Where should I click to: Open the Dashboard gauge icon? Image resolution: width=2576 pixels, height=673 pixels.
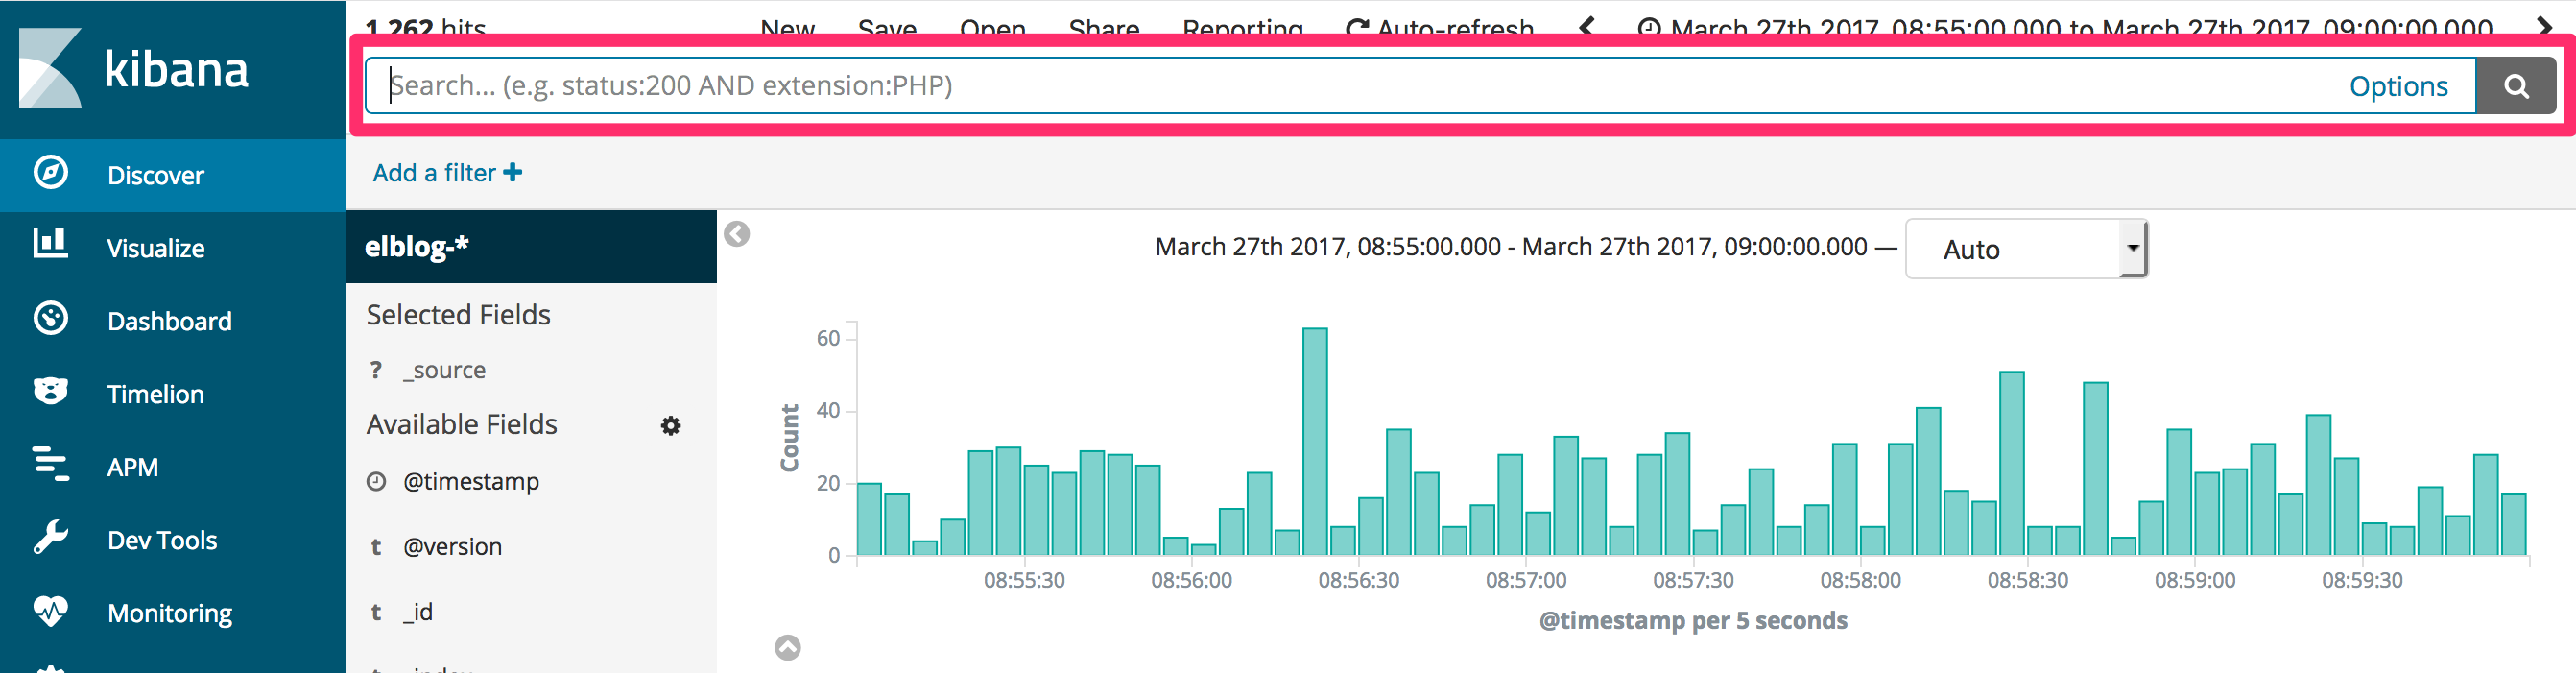pyautogui.click(x=50, y=319)
